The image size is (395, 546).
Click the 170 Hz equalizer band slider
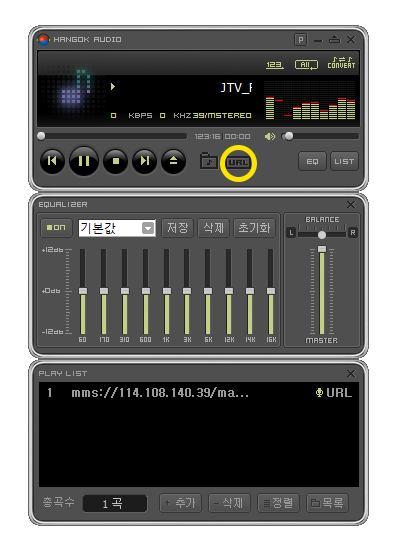coord(103,291)
